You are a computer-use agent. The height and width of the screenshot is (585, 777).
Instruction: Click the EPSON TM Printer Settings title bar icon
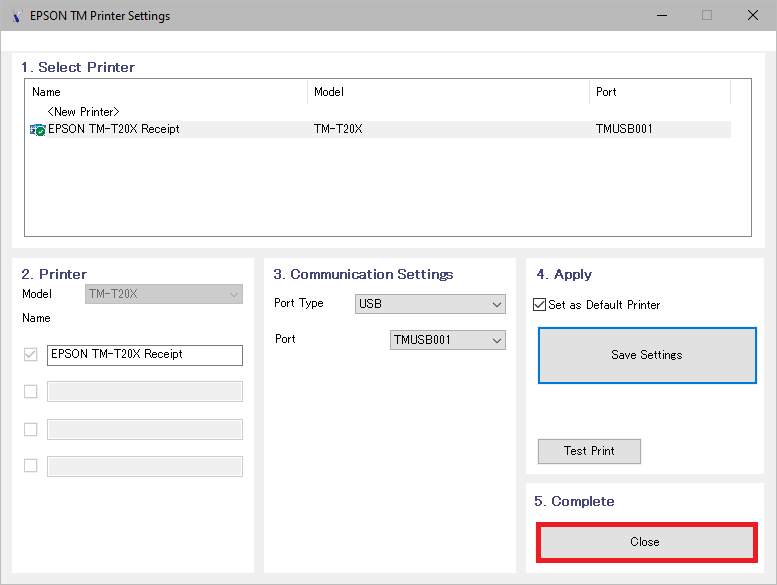[17, 16]
